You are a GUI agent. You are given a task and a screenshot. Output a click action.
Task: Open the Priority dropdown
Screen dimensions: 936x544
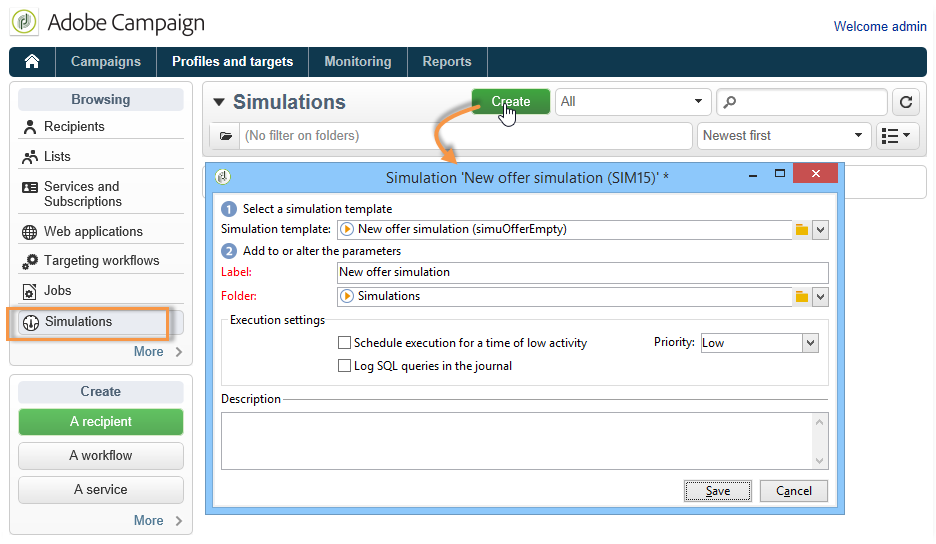point(810,343)
